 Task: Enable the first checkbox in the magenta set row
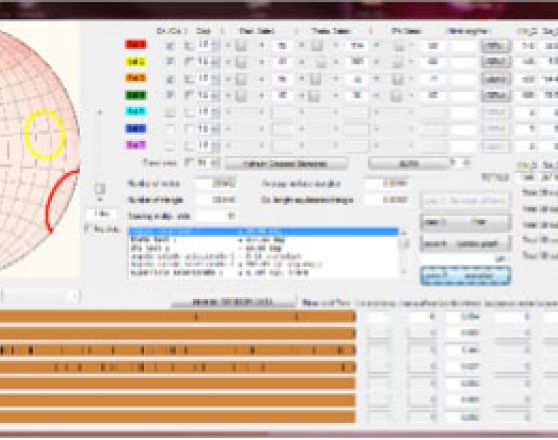pos(170,146)
